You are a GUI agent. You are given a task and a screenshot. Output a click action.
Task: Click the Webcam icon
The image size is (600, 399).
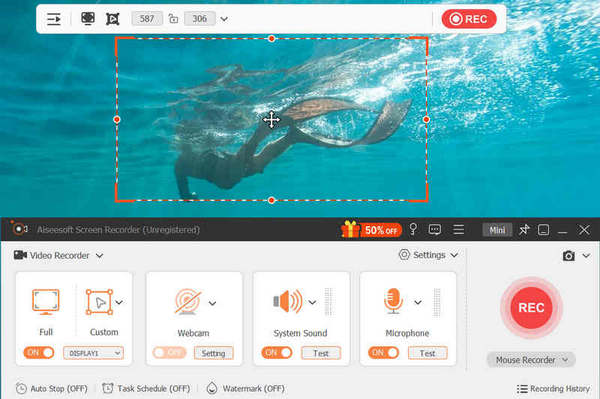(x=188, y=301)
